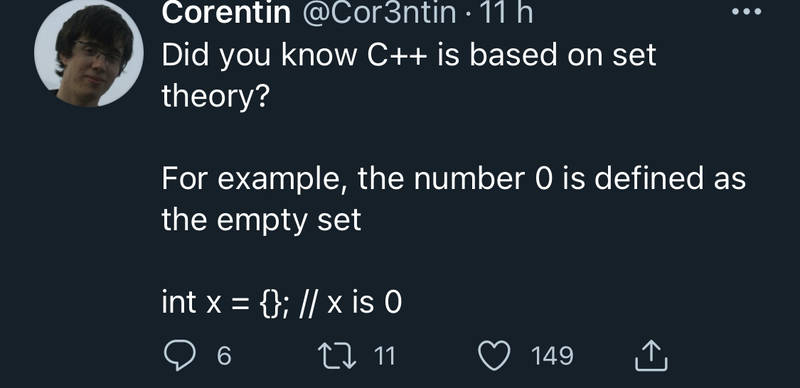800x388 pixels.
Task: Like the tweet with the heart icon
Action: tap(495, 355)
